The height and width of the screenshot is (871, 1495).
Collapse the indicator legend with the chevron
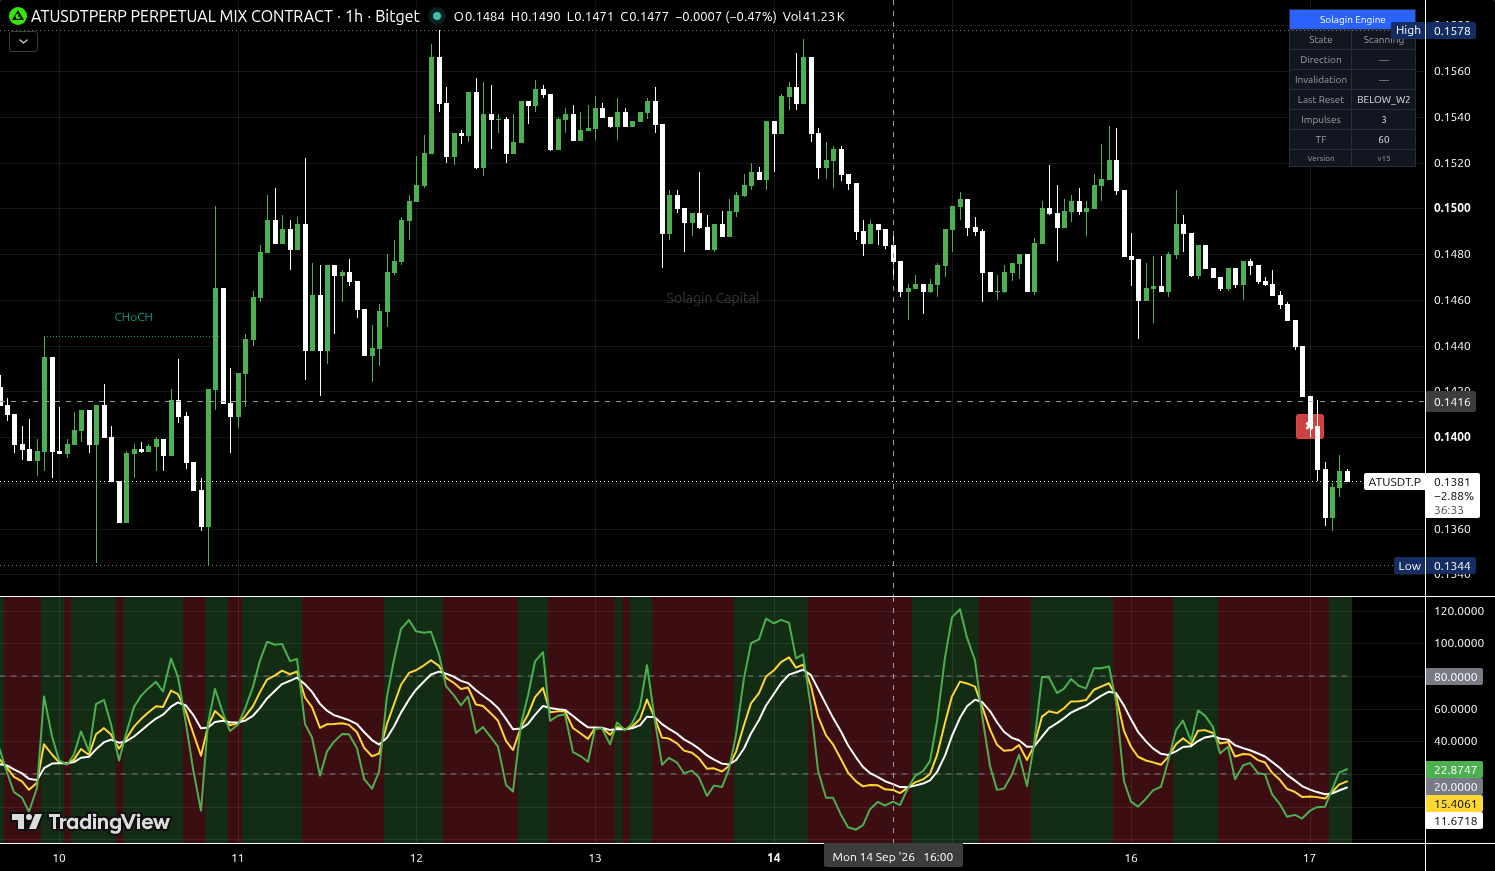(x=23, y=42)
